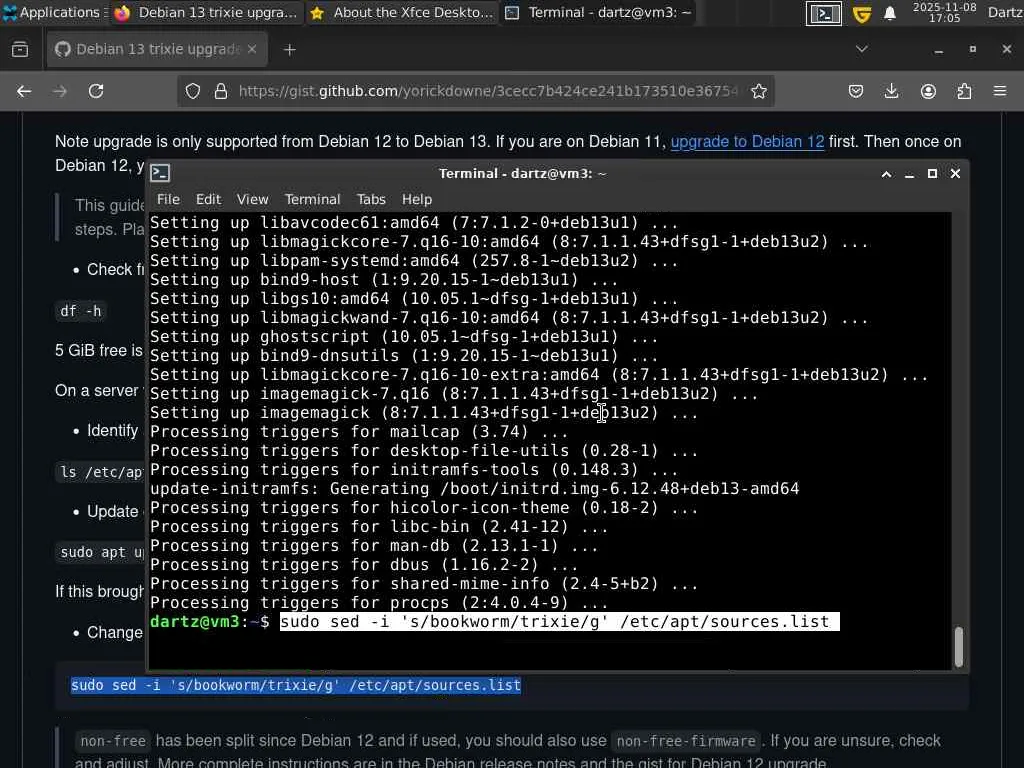This screenshot has height=768, width=1024.
Task: Switch to Terminal dartz@vm3 taskbar button
Action: click(598, 12)
